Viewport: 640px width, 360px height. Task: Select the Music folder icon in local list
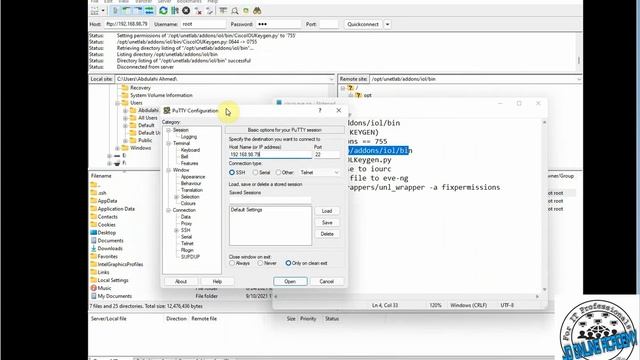[93, 288]
